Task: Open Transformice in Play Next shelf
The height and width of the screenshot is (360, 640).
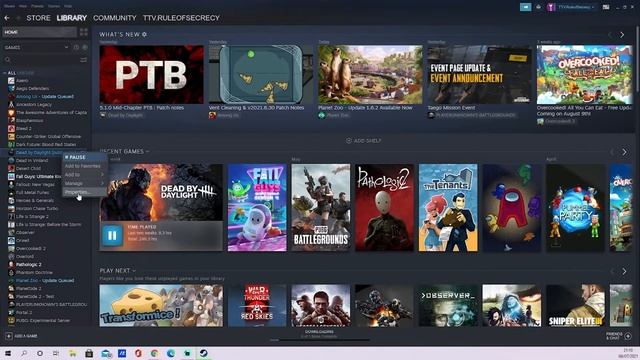Action: click(x=161, y=305)
